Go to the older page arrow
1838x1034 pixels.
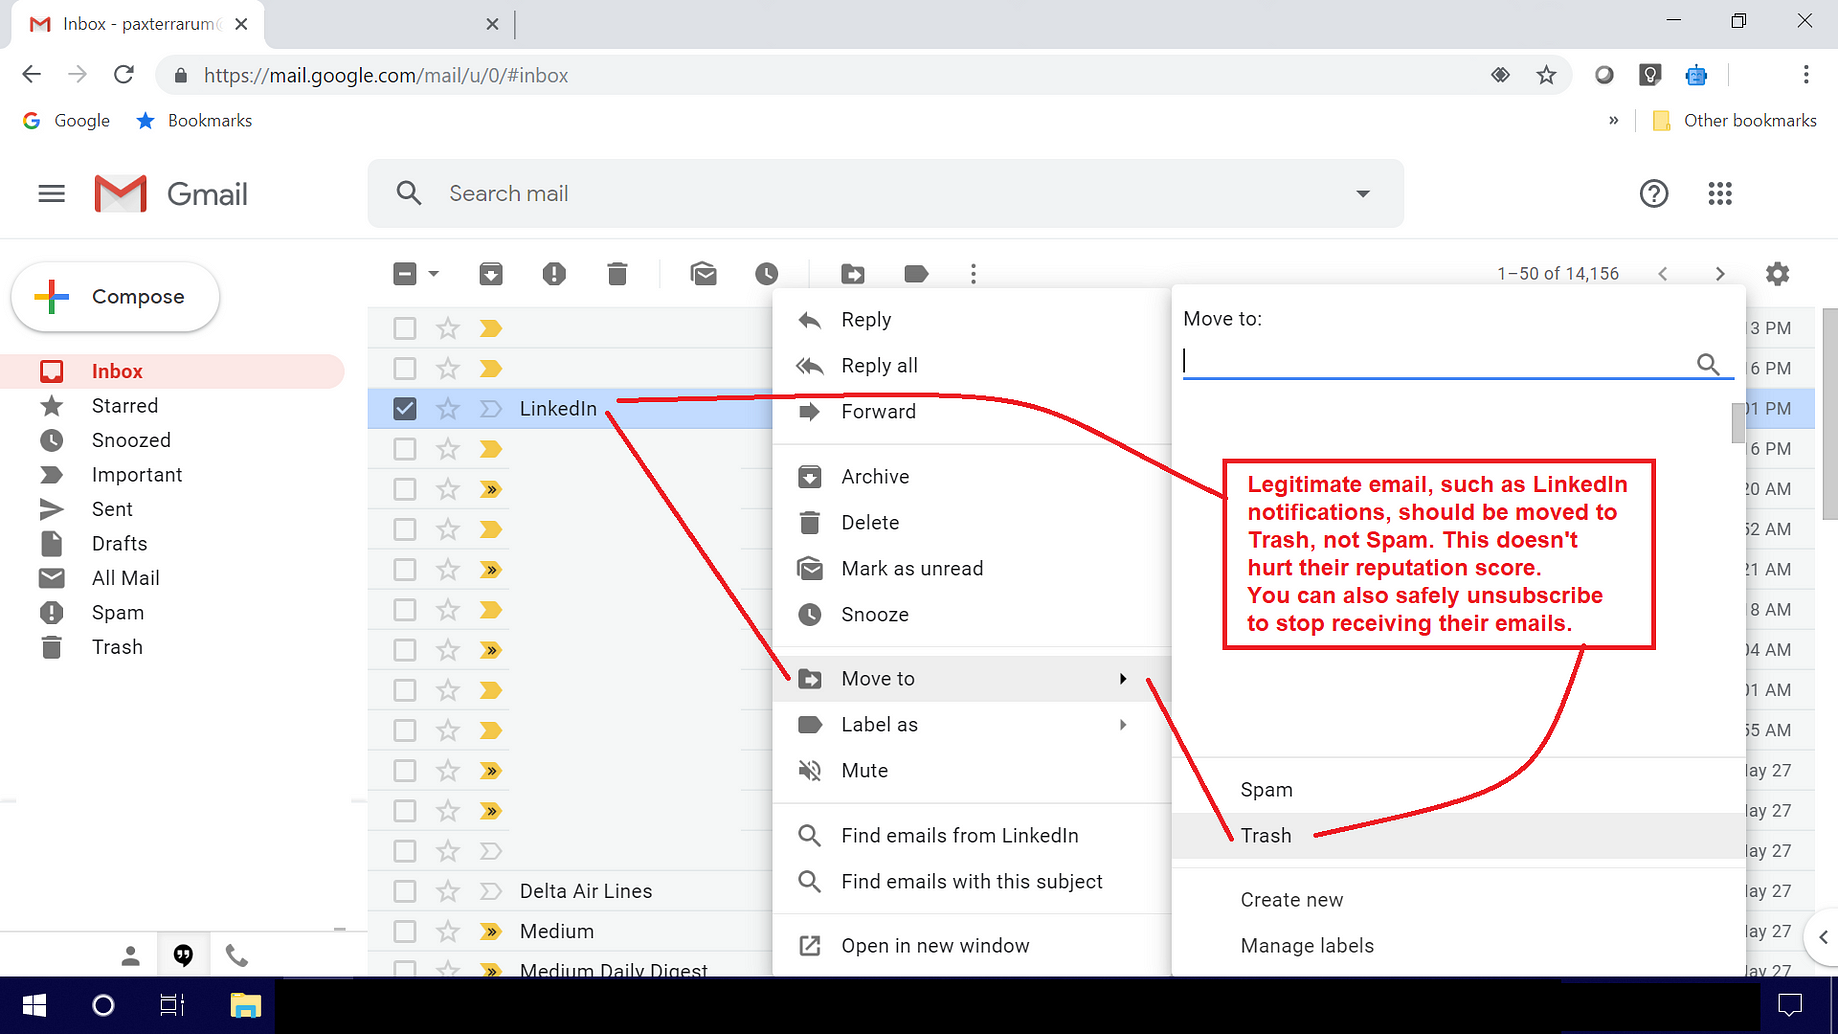pos(1720,274)
